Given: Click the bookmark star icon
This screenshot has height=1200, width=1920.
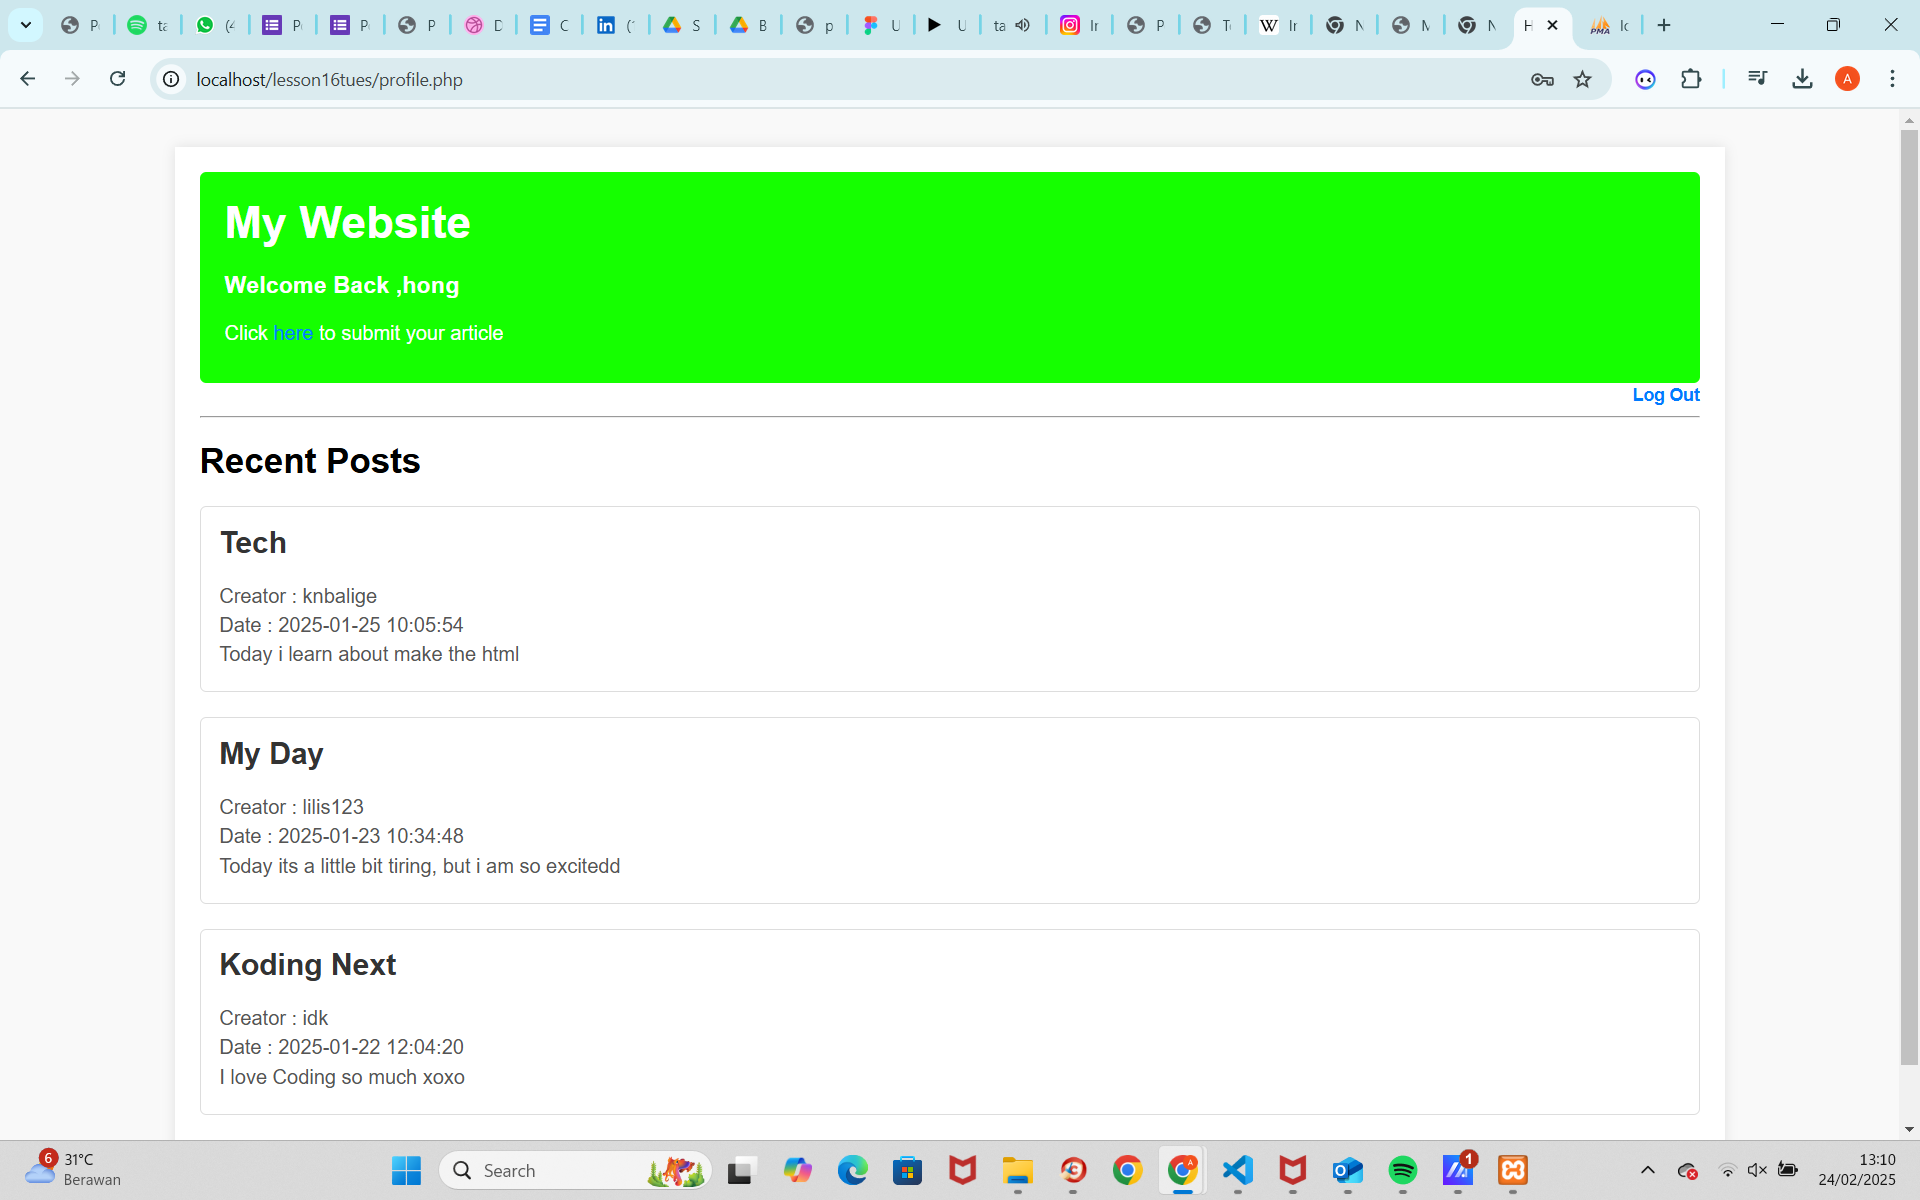Looking at the screenshot, I should pos(1582,79).
